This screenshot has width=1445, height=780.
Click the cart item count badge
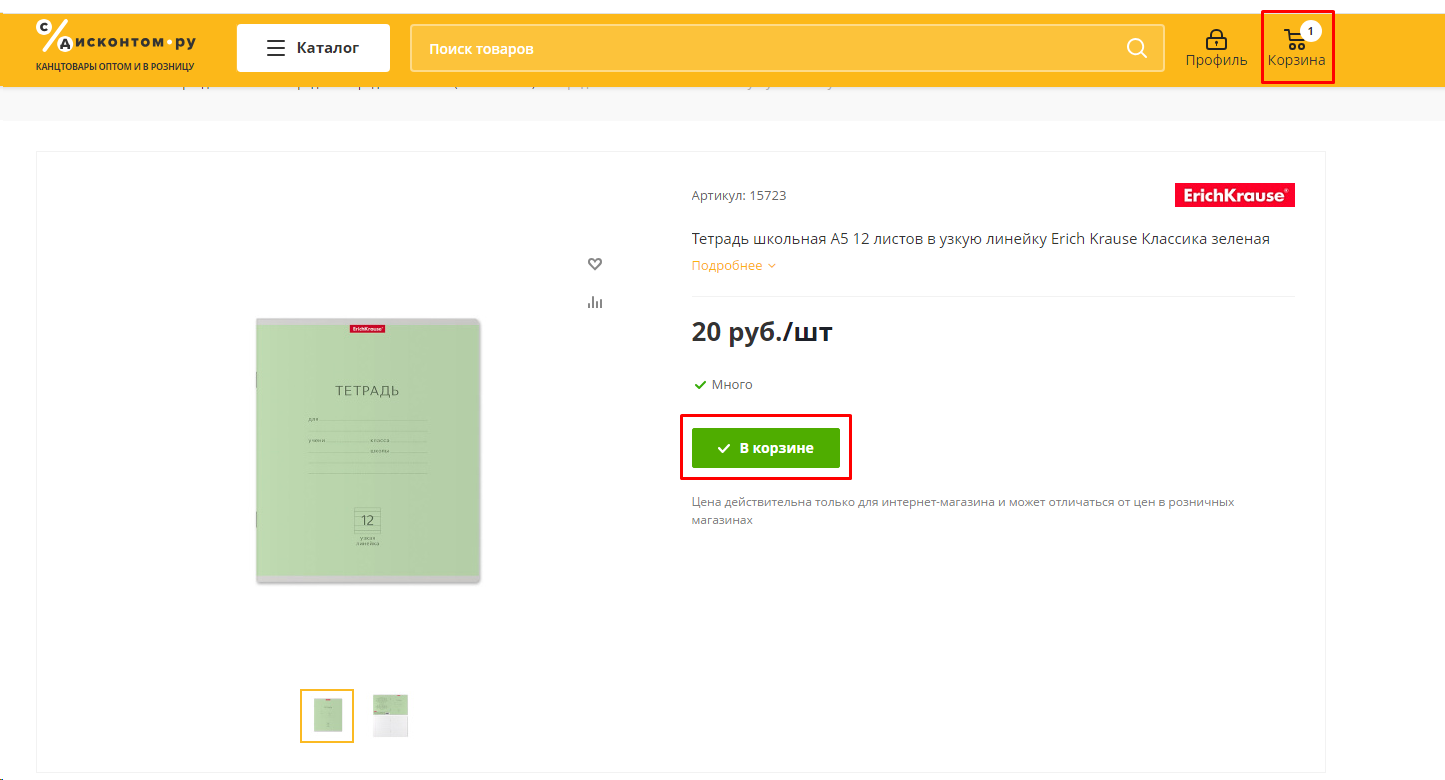click(x=1310, y=31)
